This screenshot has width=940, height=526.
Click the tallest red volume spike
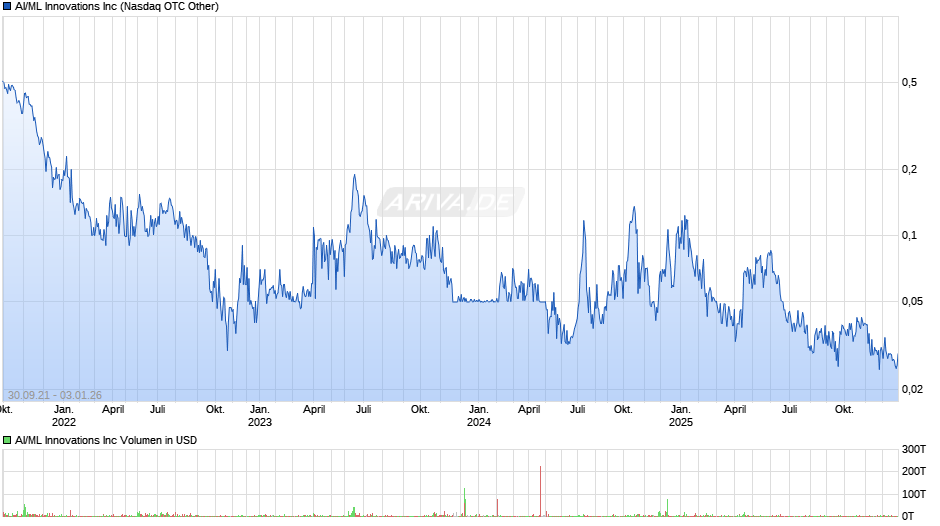click(x=541, y=491)
